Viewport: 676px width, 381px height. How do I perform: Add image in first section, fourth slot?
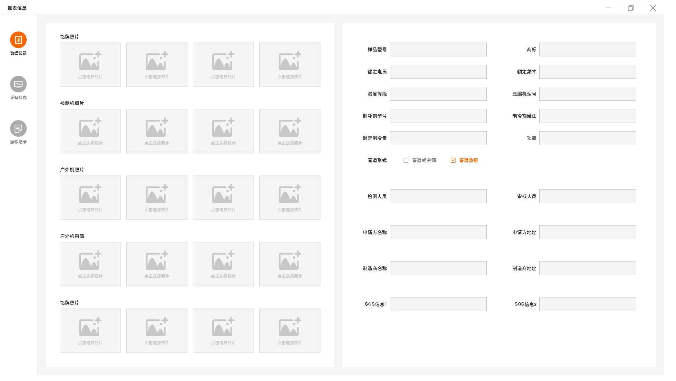[290, 64]
